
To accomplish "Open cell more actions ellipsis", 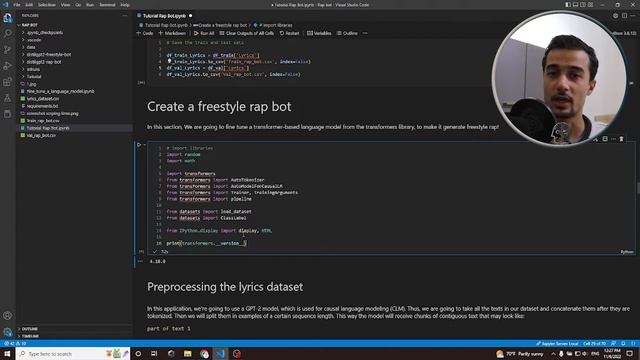I will pos(613,139).
